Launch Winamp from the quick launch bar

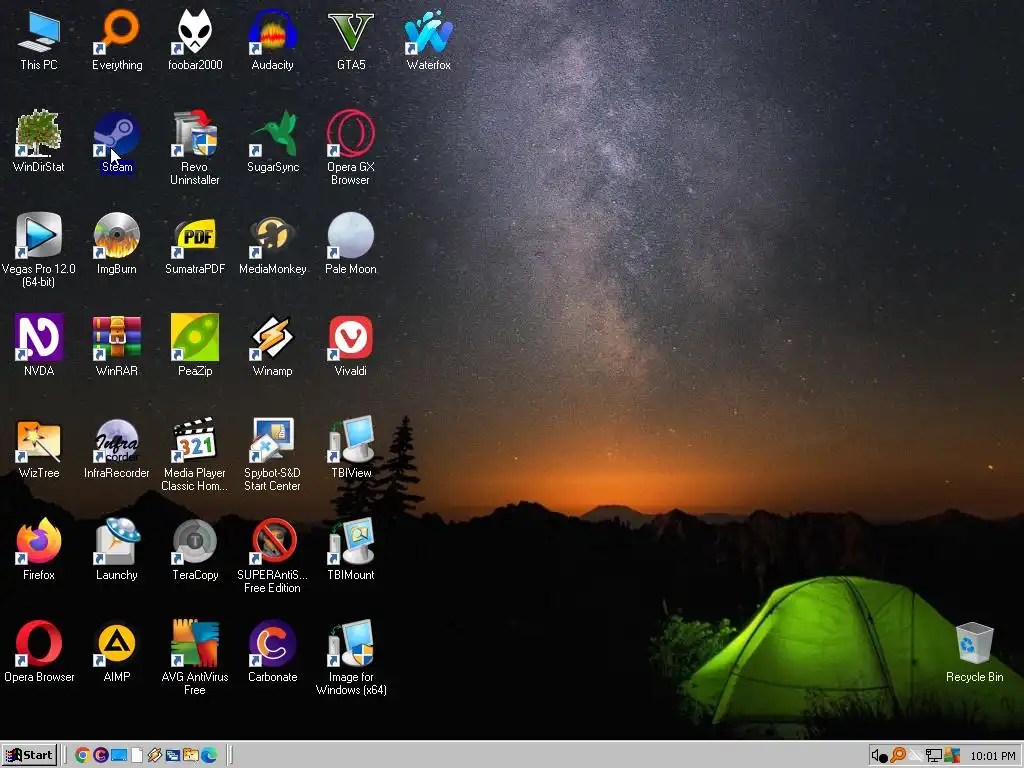coord(154,755)
